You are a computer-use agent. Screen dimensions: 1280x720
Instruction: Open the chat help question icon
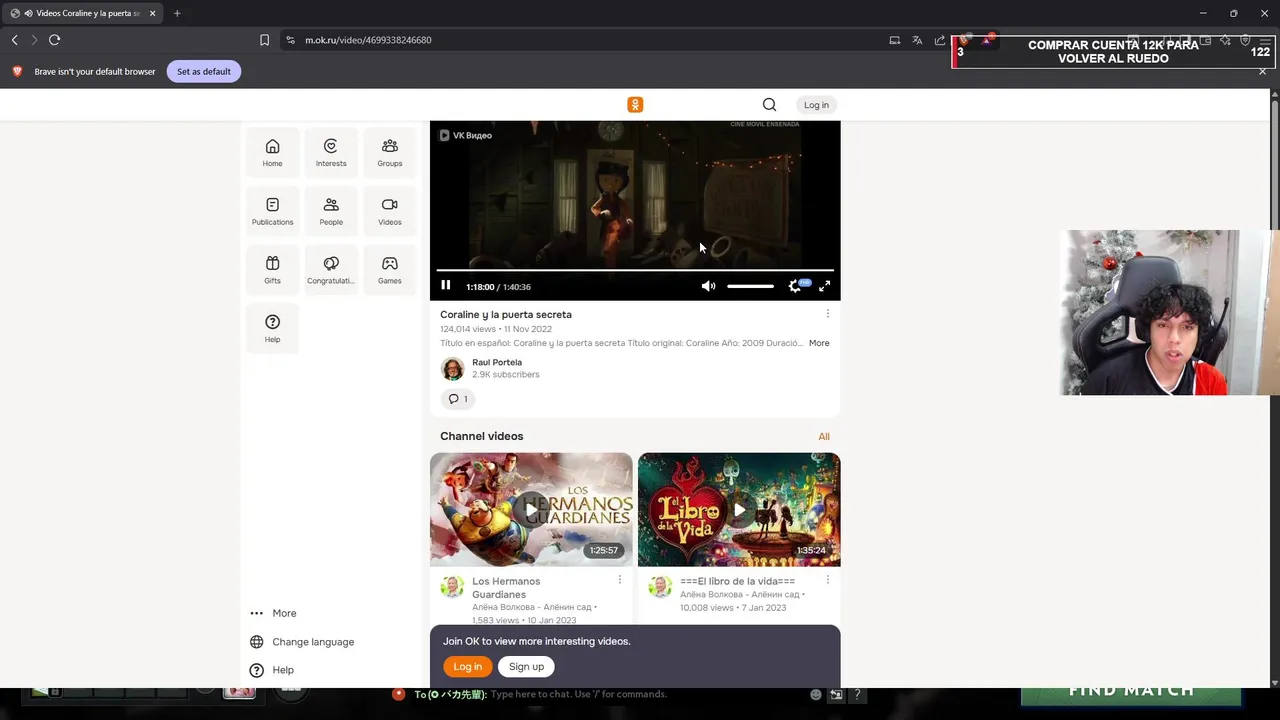point(857,694)
